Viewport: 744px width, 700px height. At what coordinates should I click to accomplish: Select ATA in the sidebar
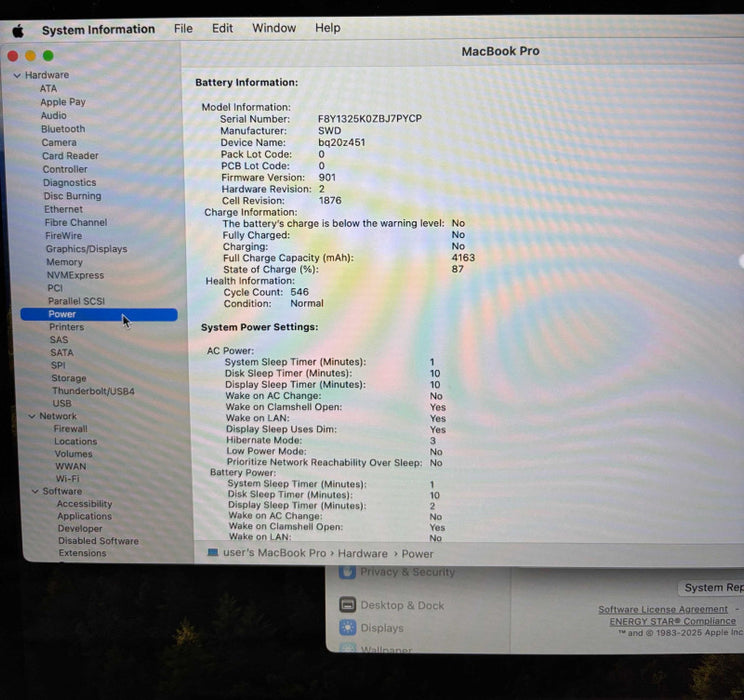[x=48, y=89]
